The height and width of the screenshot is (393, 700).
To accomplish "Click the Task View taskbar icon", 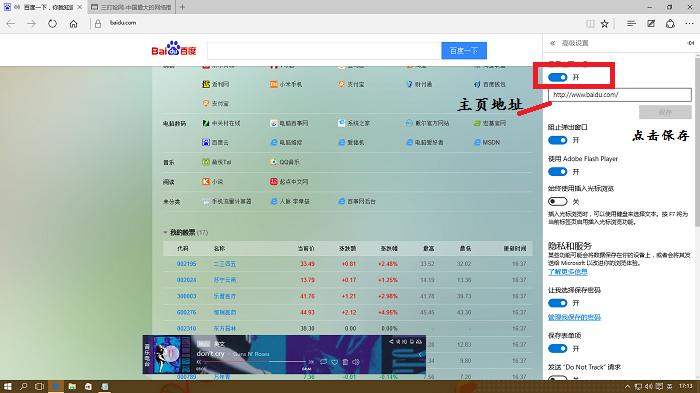I will (40, 386).
